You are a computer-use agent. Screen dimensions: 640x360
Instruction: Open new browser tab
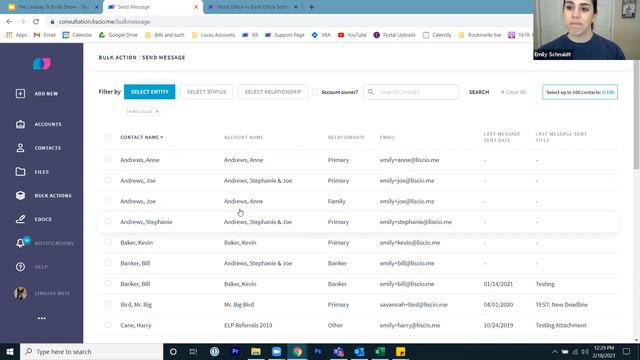pyautogui.click(x=311, y=7)
